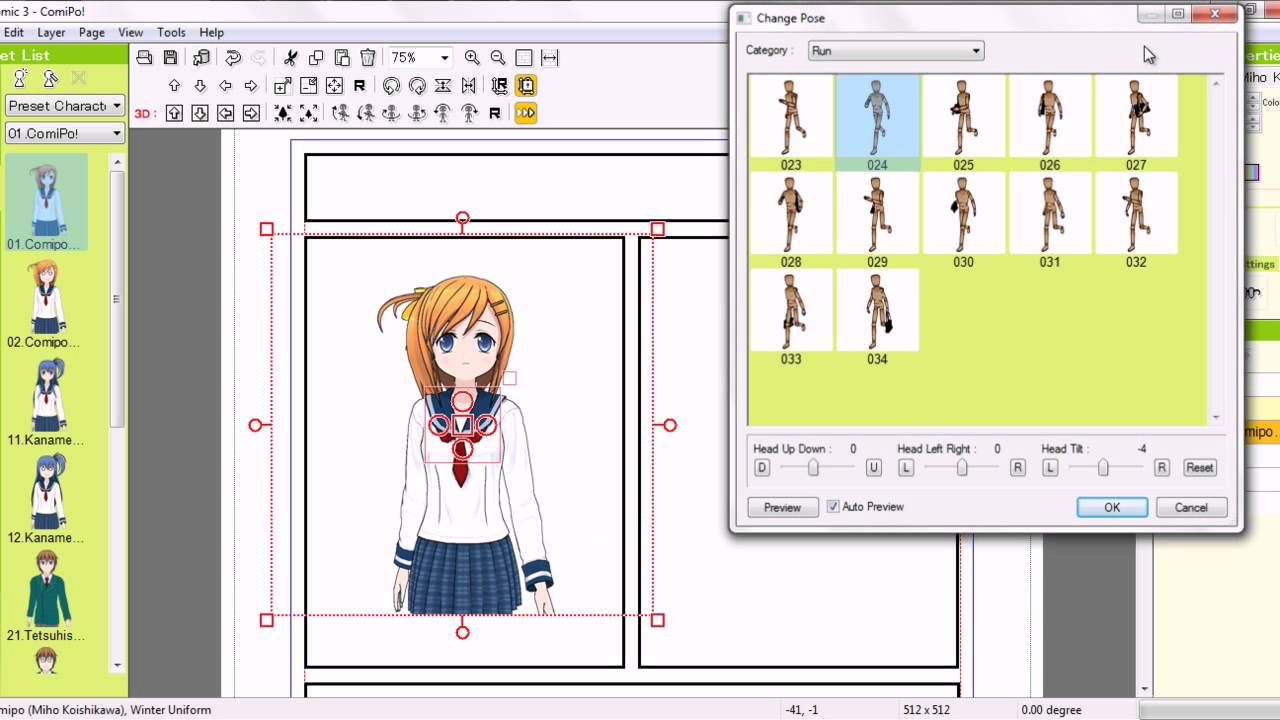Image resolution: width=1280 pixels, height=720 pixels.
Task: Click the Undo arrow icon
Action: point(233,58)
